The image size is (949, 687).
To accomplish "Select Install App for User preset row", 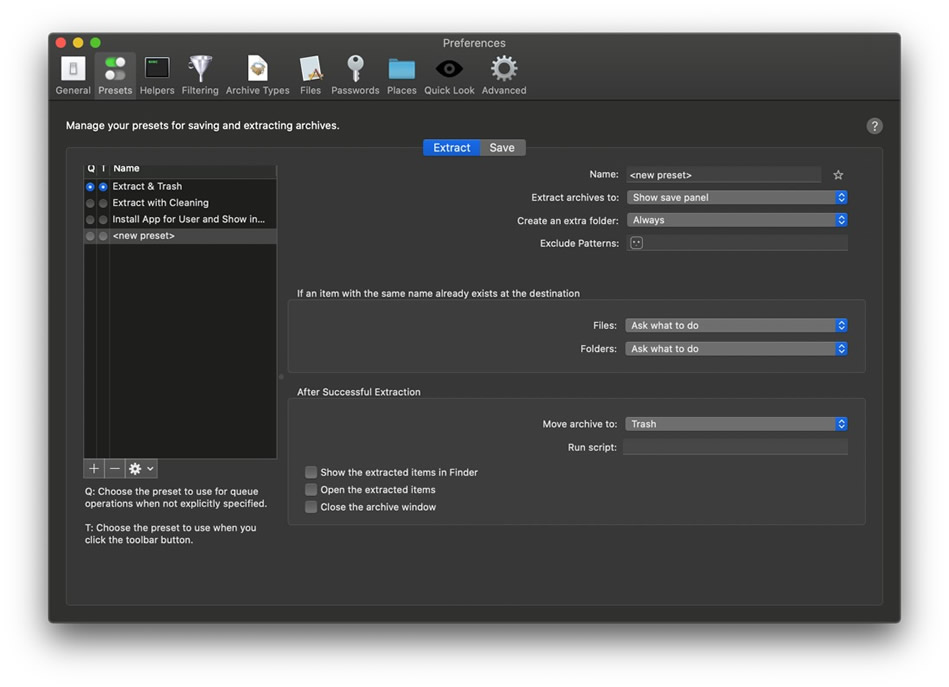I will (x=180, y=219).
